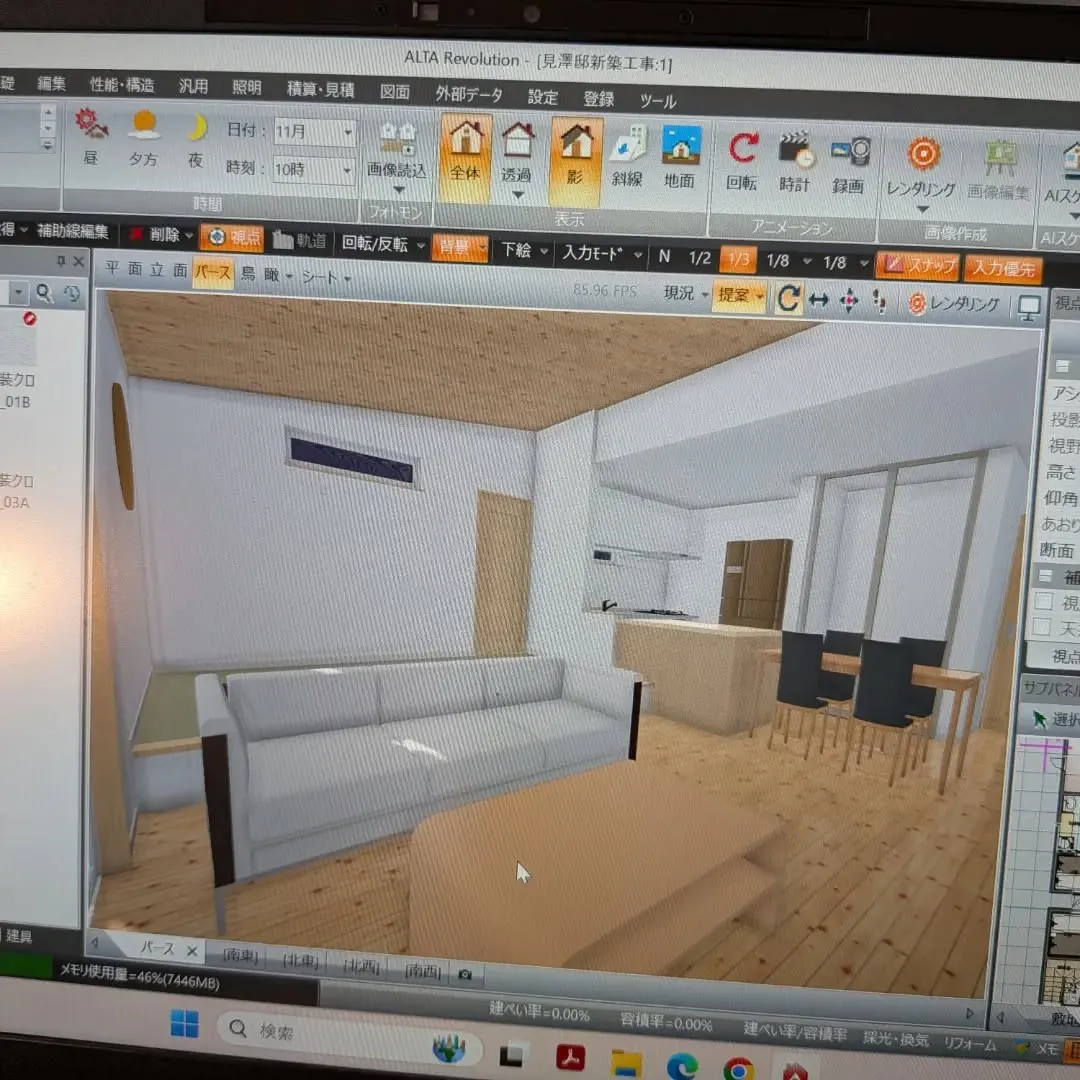Open the 照明 menu
Viewport: 1080px width, 1080px height.
point(247,87)
